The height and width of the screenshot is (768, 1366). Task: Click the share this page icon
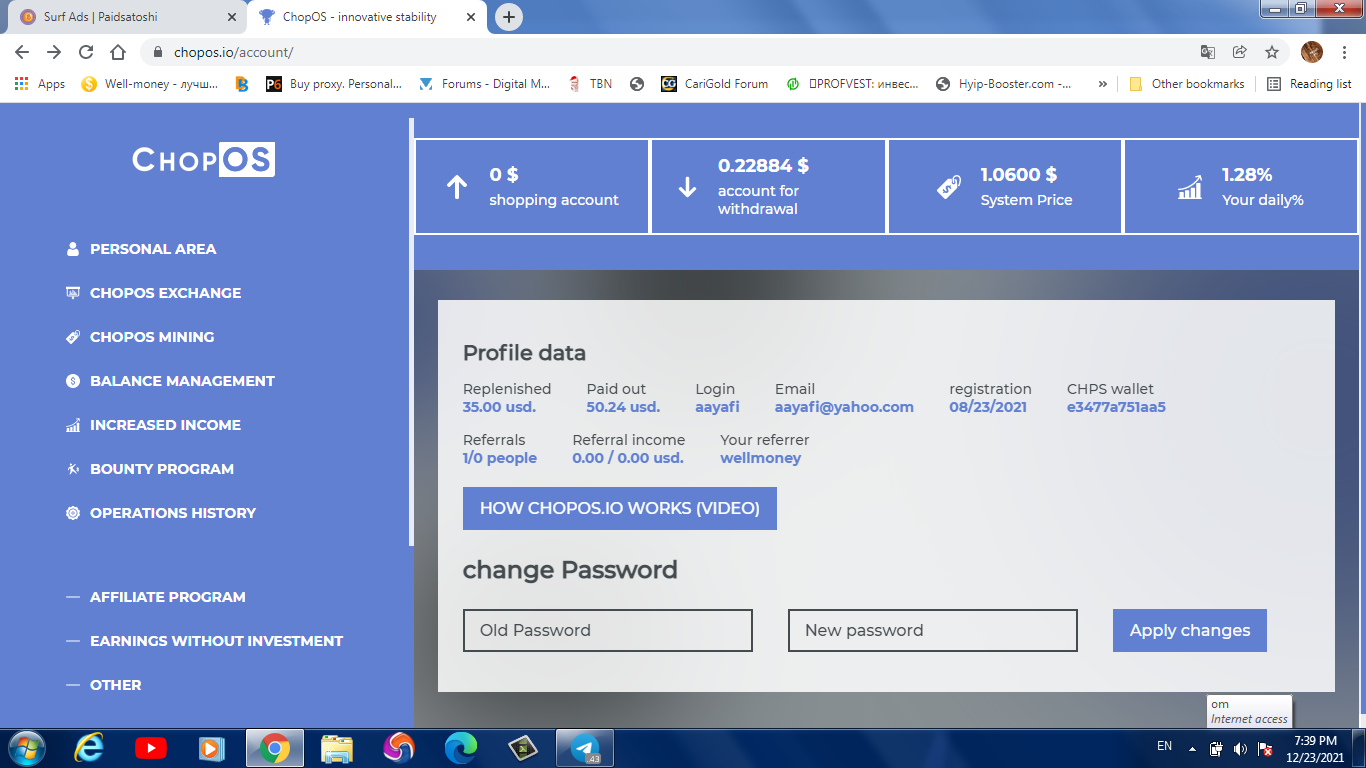click(1240, 52)
